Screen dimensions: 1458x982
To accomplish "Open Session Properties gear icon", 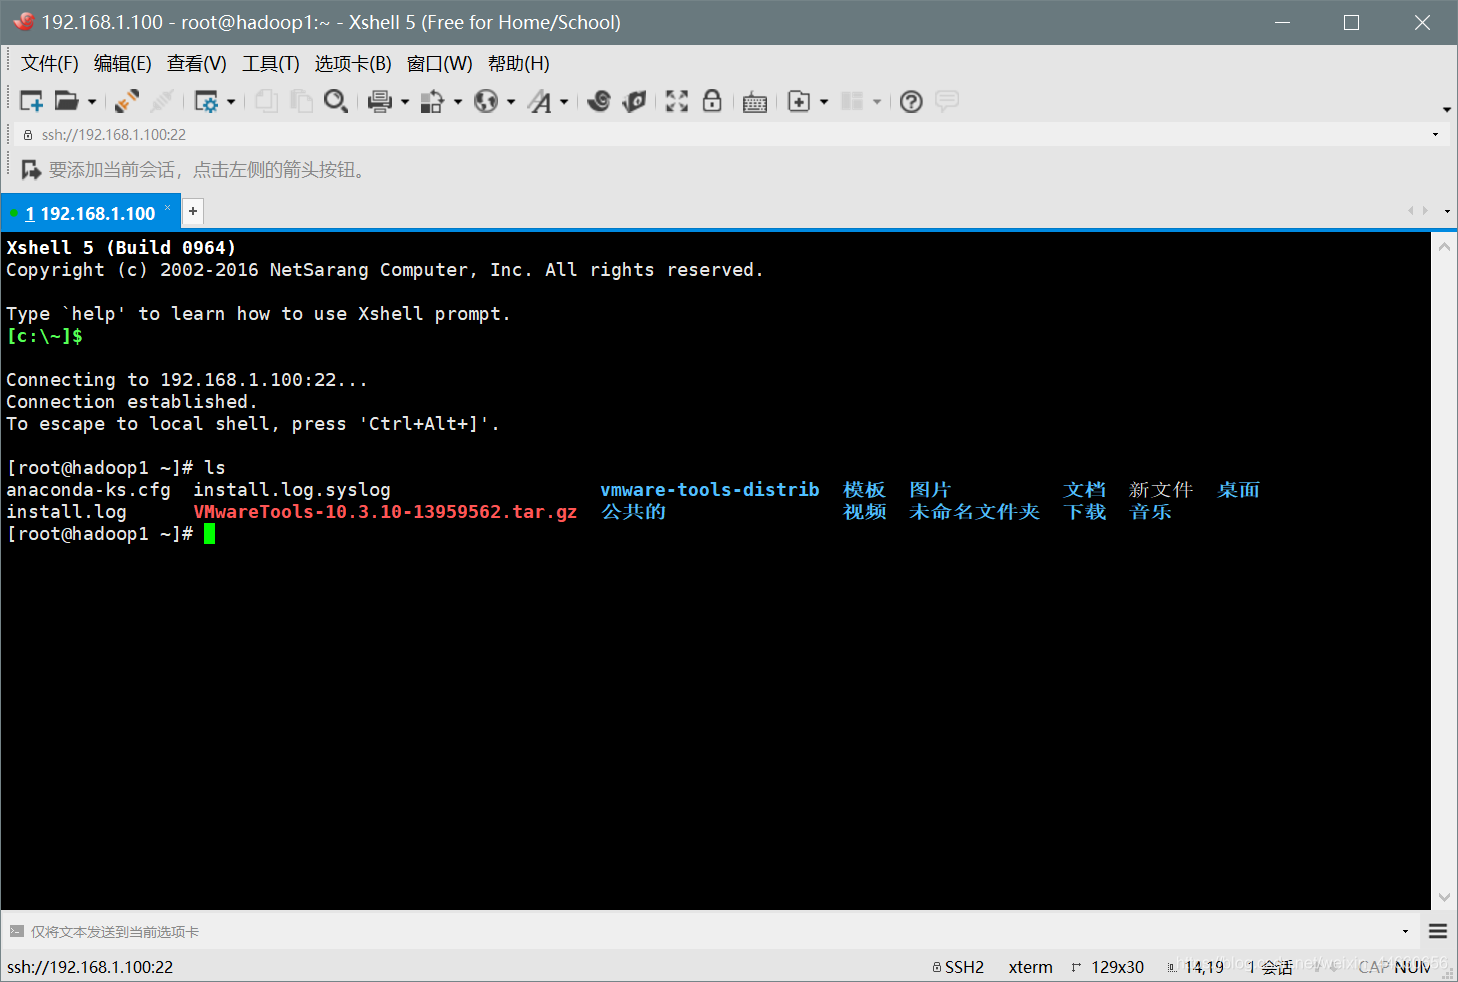I will pyautogui.click(x=206, y=101).
